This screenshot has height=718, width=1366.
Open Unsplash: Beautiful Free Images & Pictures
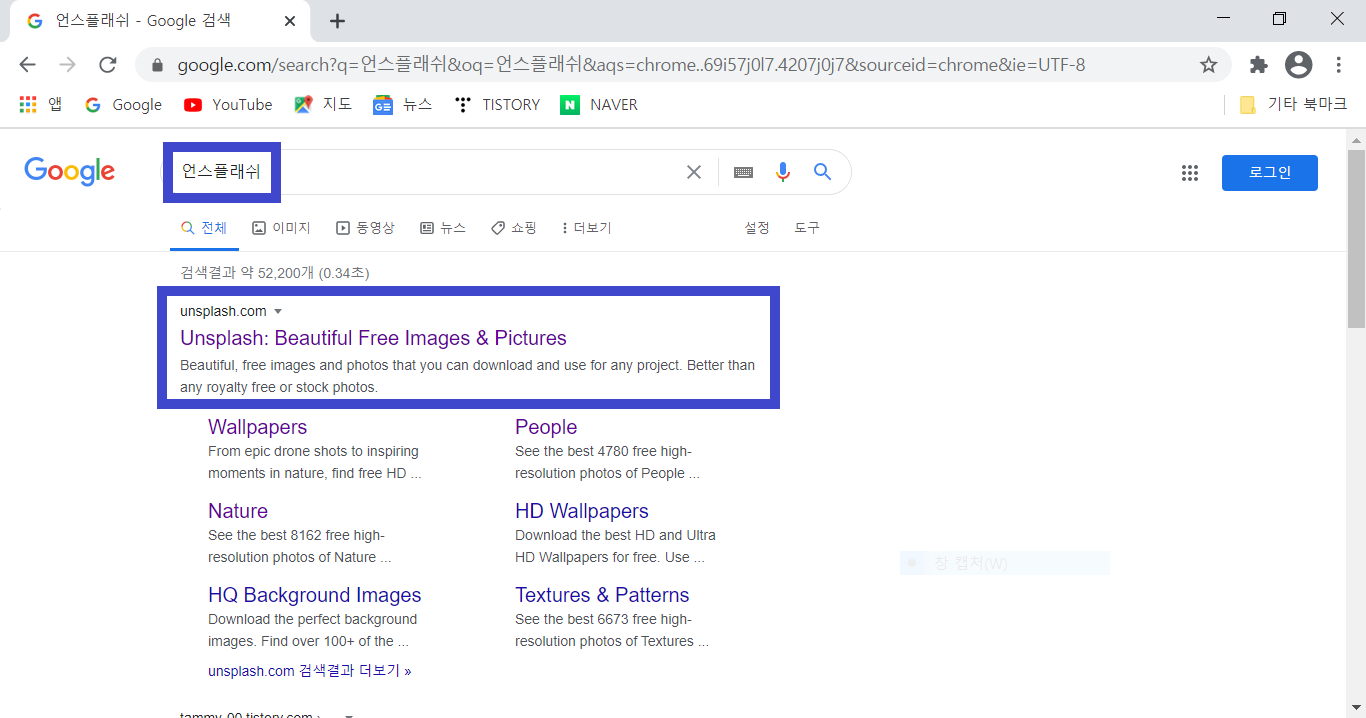(x=373, y=338)
